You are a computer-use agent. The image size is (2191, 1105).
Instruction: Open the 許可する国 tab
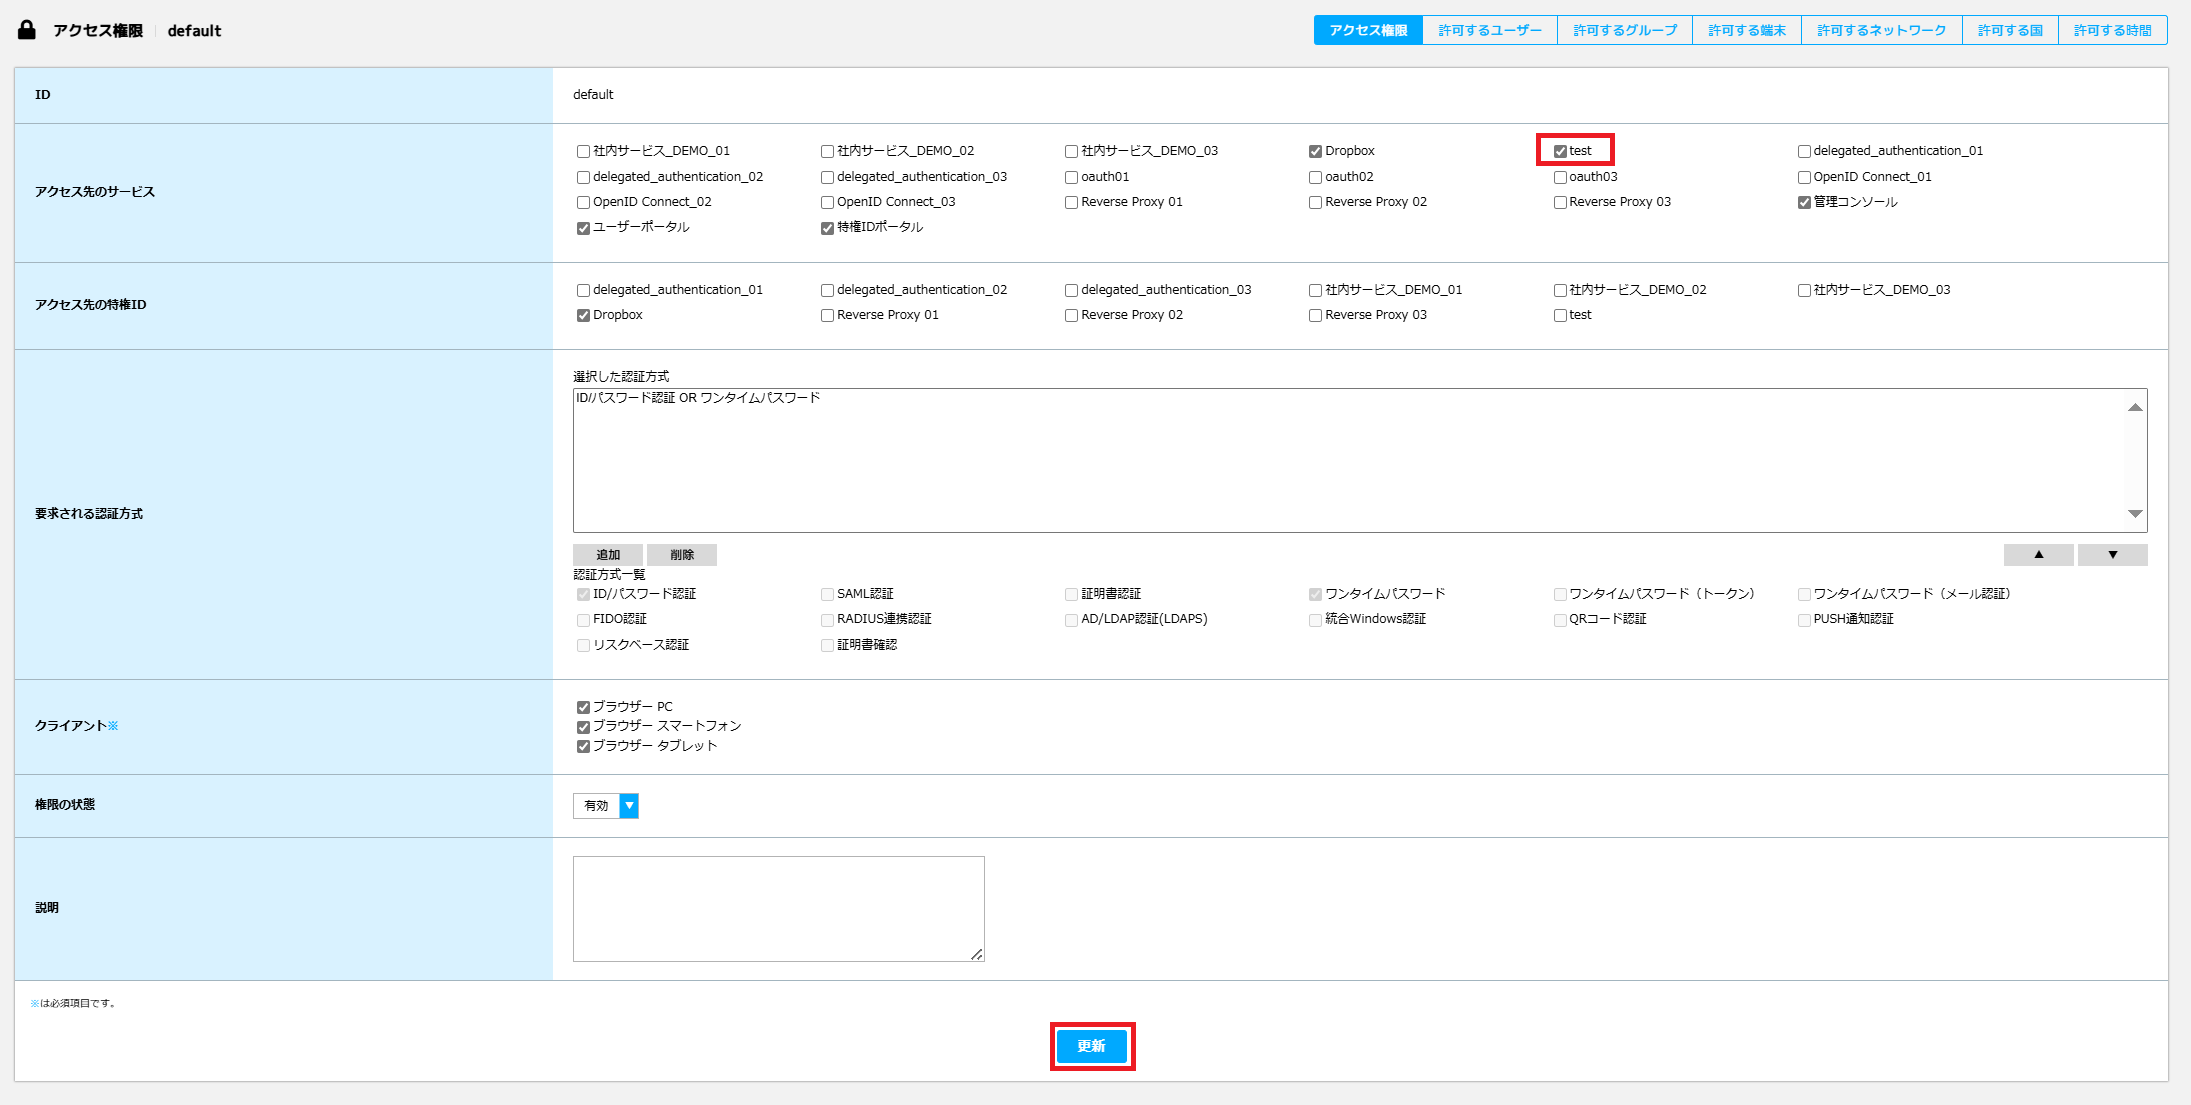point(2010,31)
